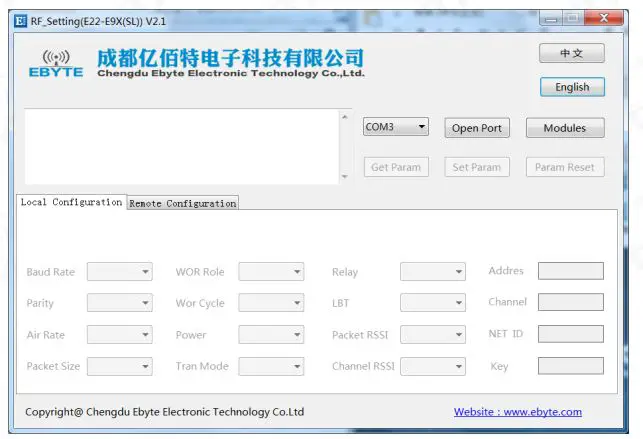
Task: Click the log scrollbar down arrow
Action: tap(345, 177)
